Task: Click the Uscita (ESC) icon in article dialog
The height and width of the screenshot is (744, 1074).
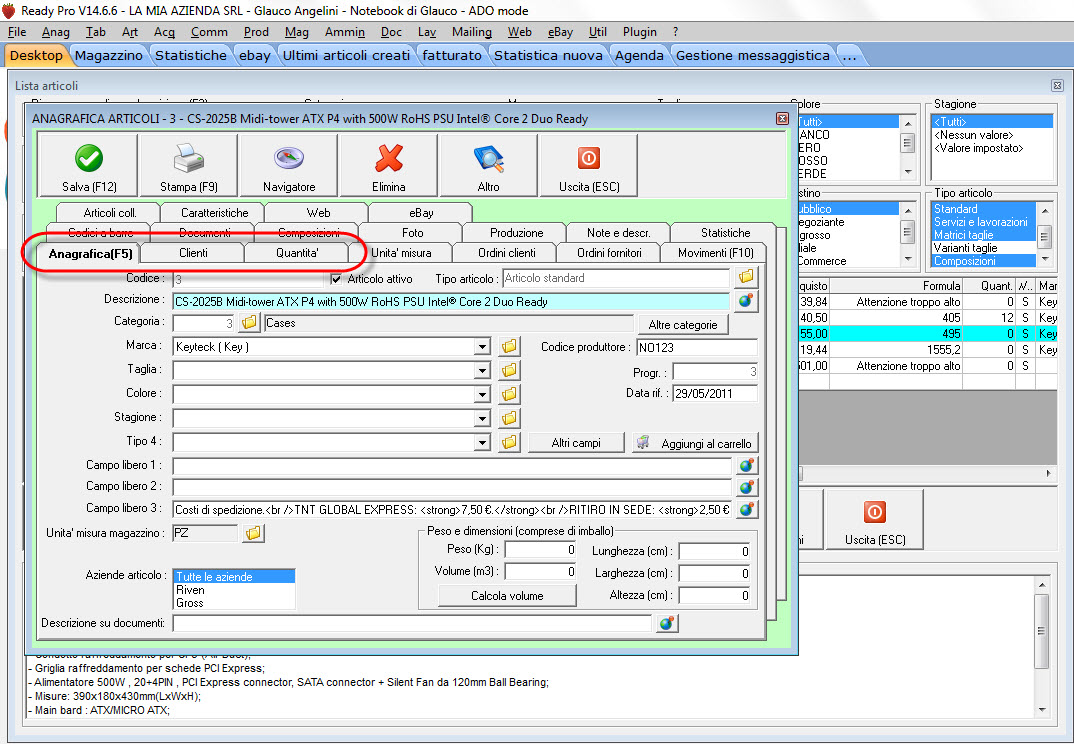Action: click(x=588, y=159)
